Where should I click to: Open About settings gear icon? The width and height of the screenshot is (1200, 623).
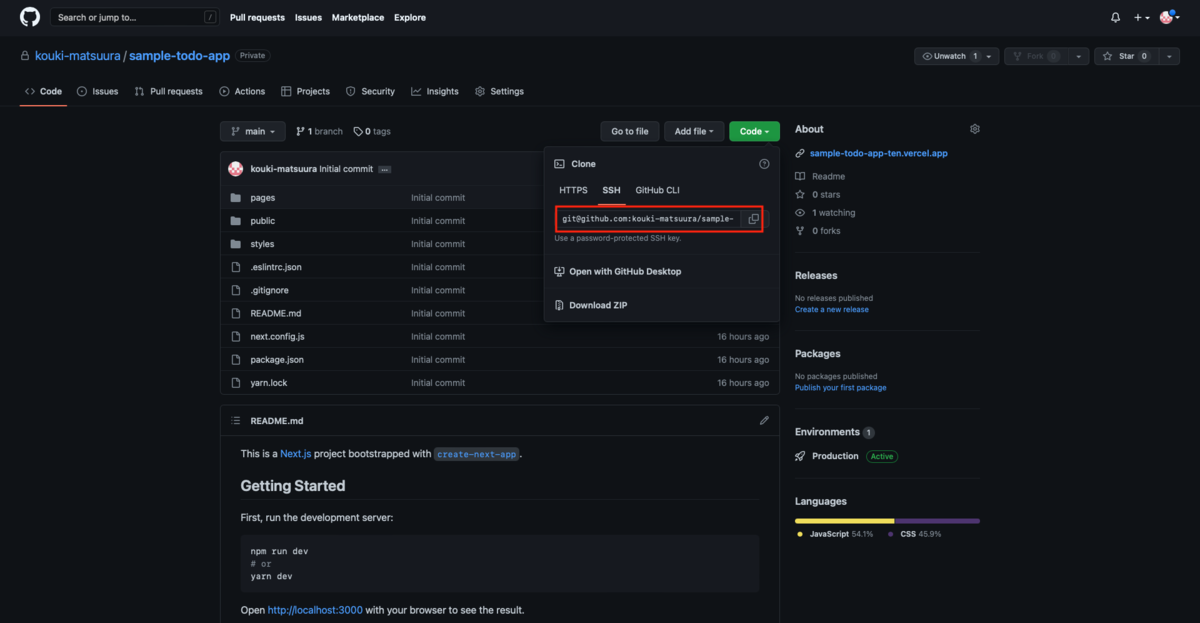point(975,129)
